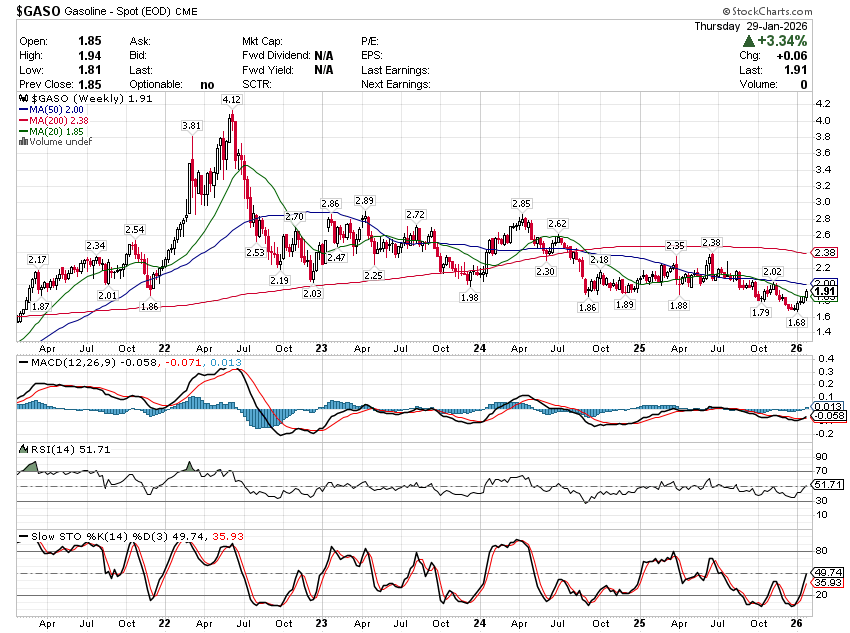Click the candlestick icon beside $GASO (Weekly)
Image resolution: width=850 pixels, height=633 pixels.
pyautogui.click(x=23, y=99)
